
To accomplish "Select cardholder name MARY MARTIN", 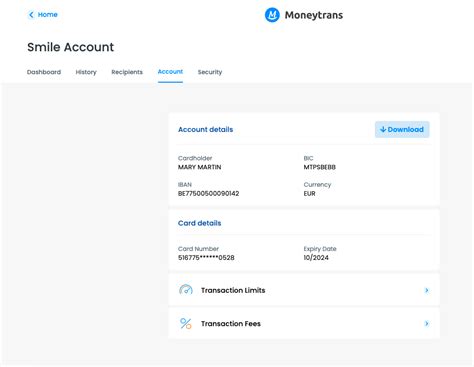I will click(x=200, y=167).
